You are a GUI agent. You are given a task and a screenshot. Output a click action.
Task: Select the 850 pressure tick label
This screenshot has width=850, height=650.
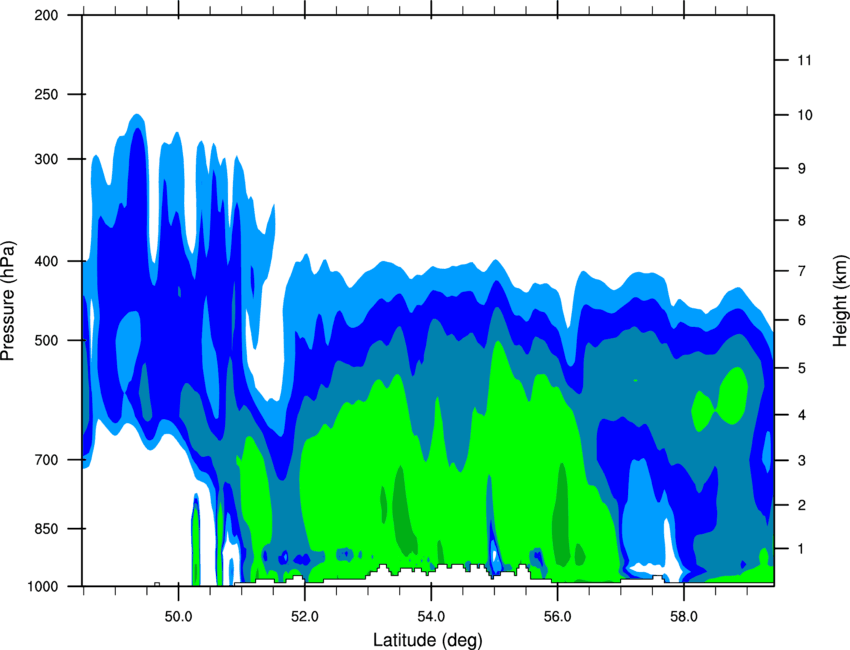tap(46, 529)
